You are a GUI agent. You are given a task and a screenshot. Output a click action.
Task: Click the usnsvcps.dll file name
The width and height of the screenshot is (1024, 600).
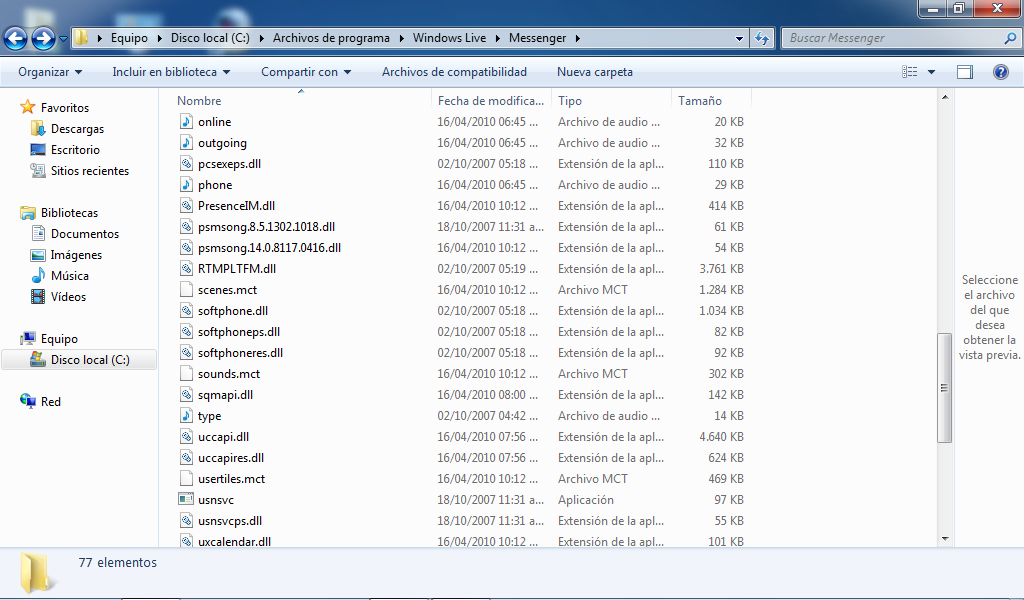[230, 521]
